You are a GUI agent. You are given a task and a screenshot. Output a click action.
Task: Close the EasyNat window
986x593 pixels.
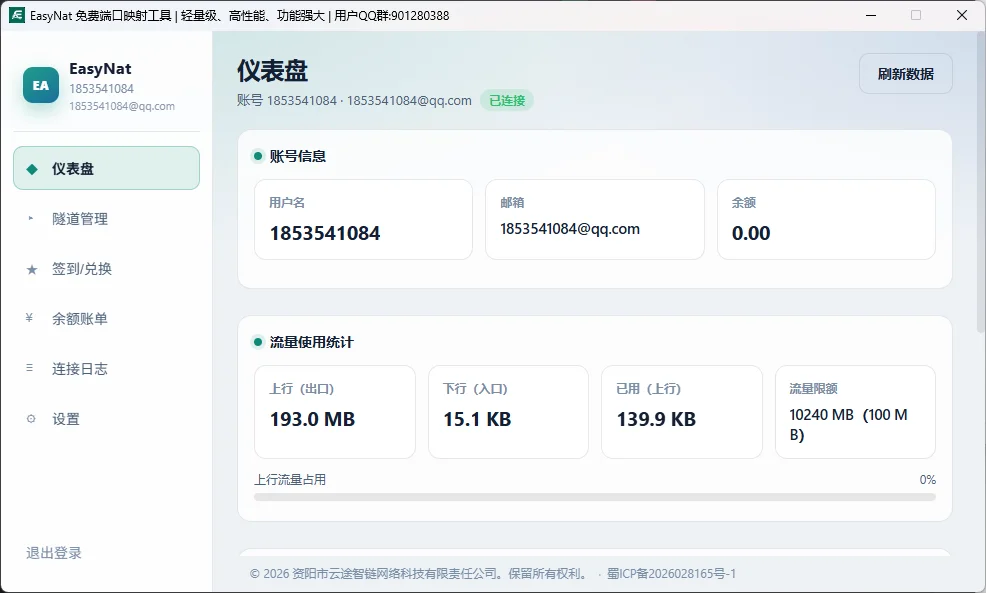point(961,15)
